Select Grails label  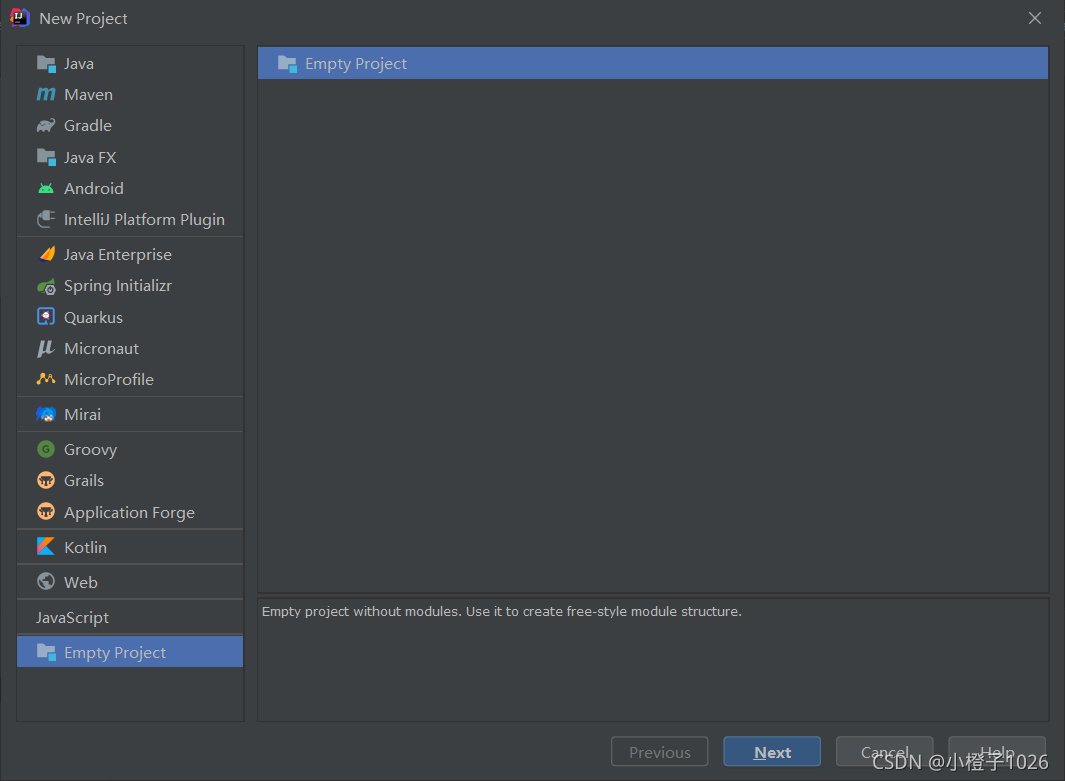point(84,480)
